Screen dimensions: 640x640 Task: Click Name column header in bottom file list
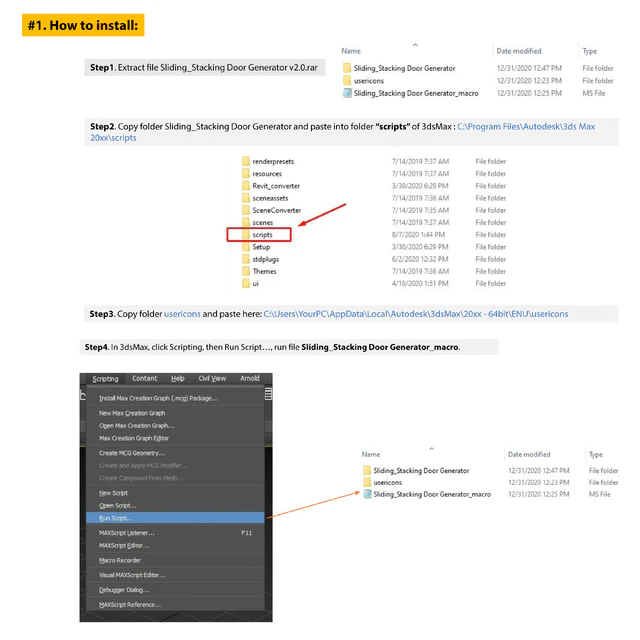(x=371, y=454)
